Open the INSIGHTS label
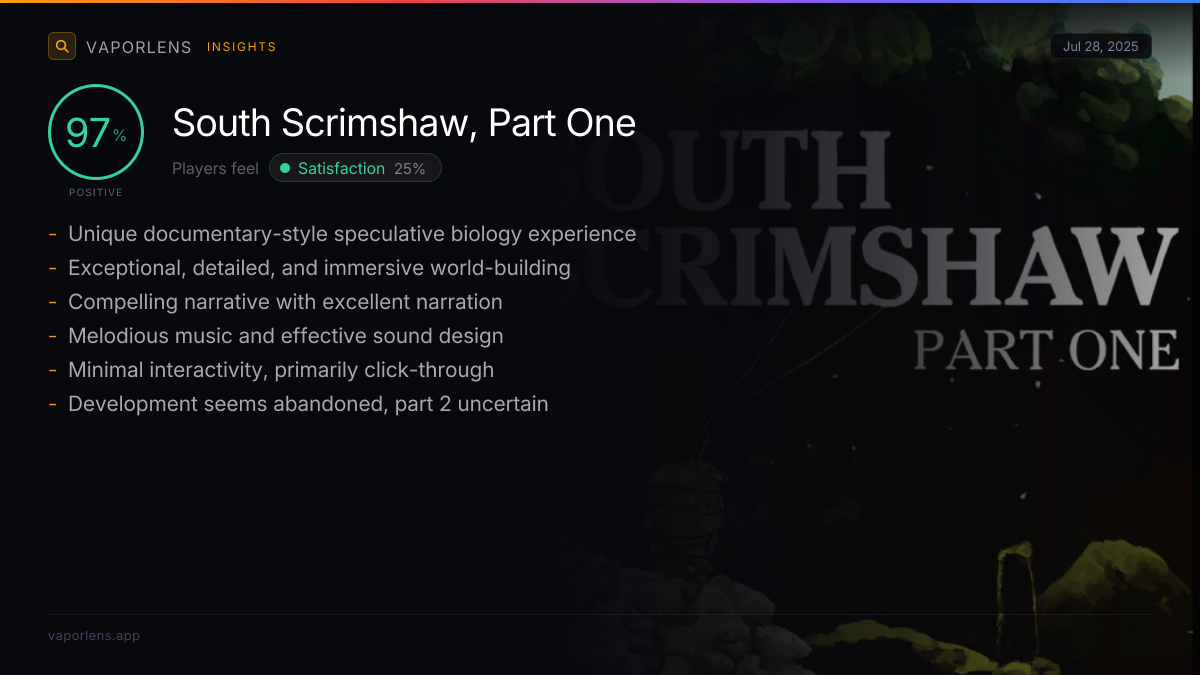 [x=241, y=47]
